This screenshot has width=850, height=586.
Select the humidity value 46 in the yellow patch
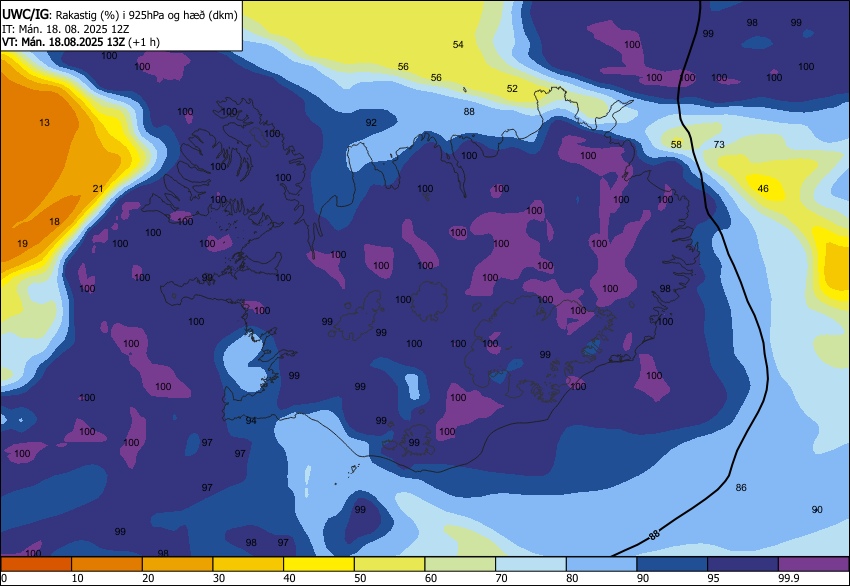tap(763, 189)
